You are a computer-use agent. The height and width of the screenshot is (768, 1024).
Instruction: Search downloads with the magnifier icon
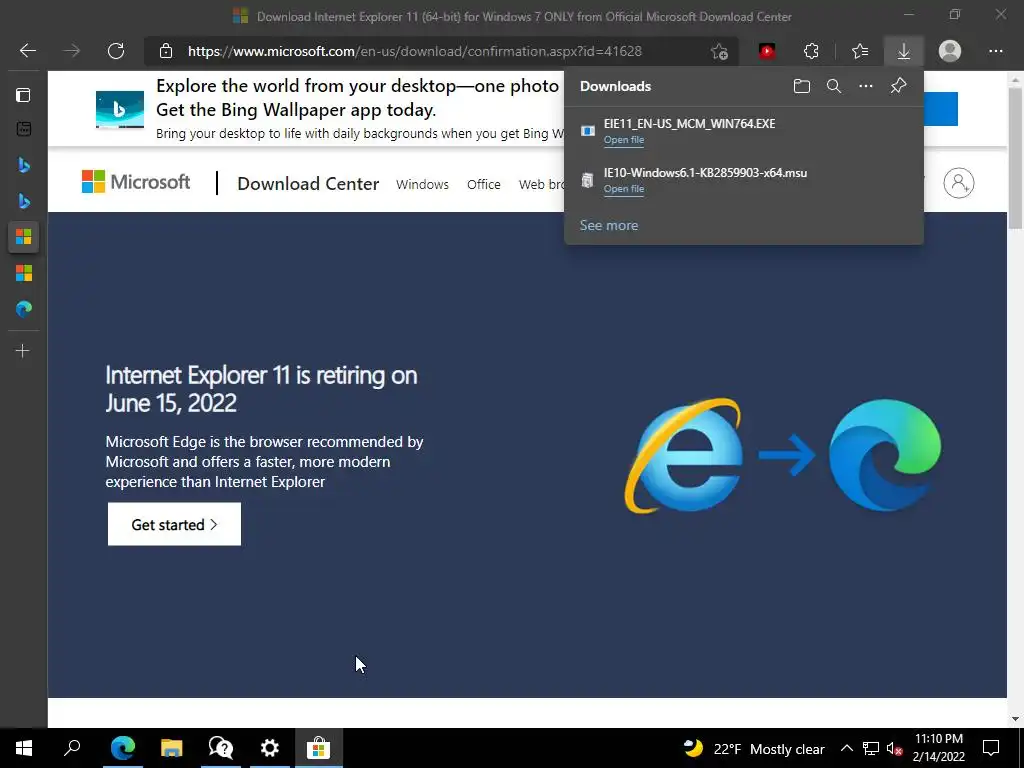tap(834, 86)
